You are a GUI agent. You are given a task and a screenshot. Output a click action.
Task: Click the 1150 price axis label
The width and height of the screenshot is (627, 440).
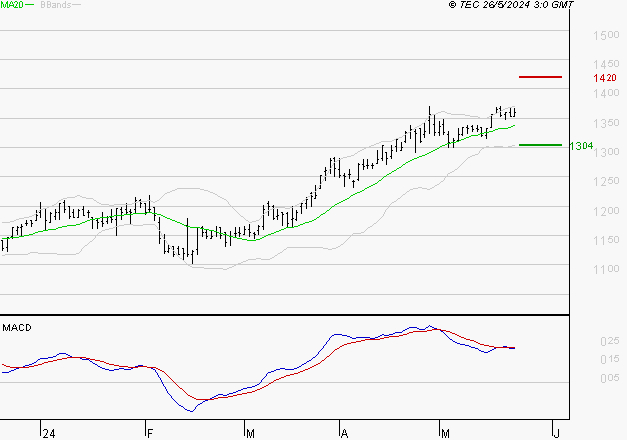(606, 240)
